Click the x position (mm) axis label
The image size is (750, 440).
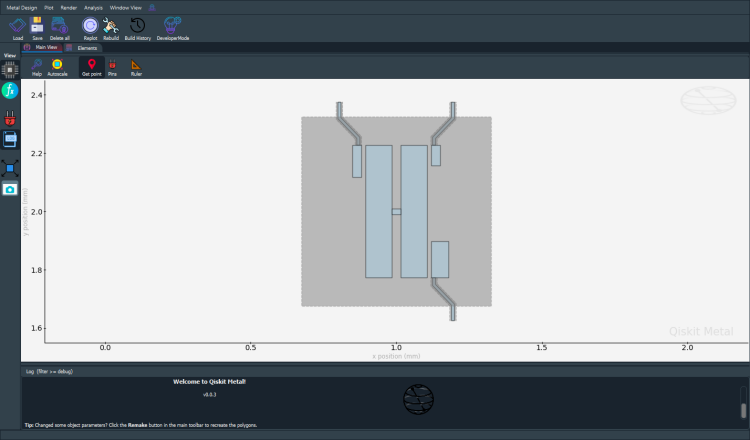click(396, 356)
